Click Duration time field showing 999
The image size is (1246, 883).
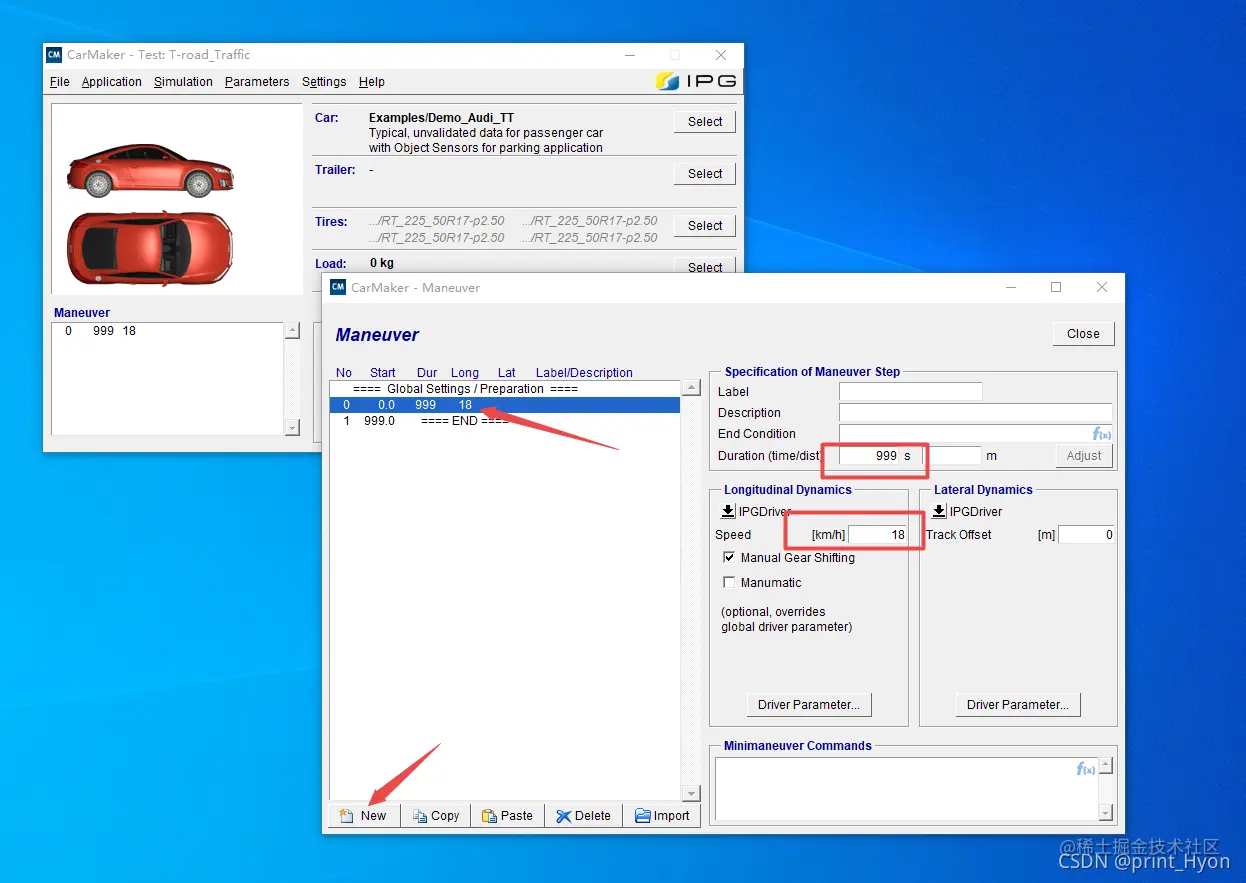tap(869, 455)
